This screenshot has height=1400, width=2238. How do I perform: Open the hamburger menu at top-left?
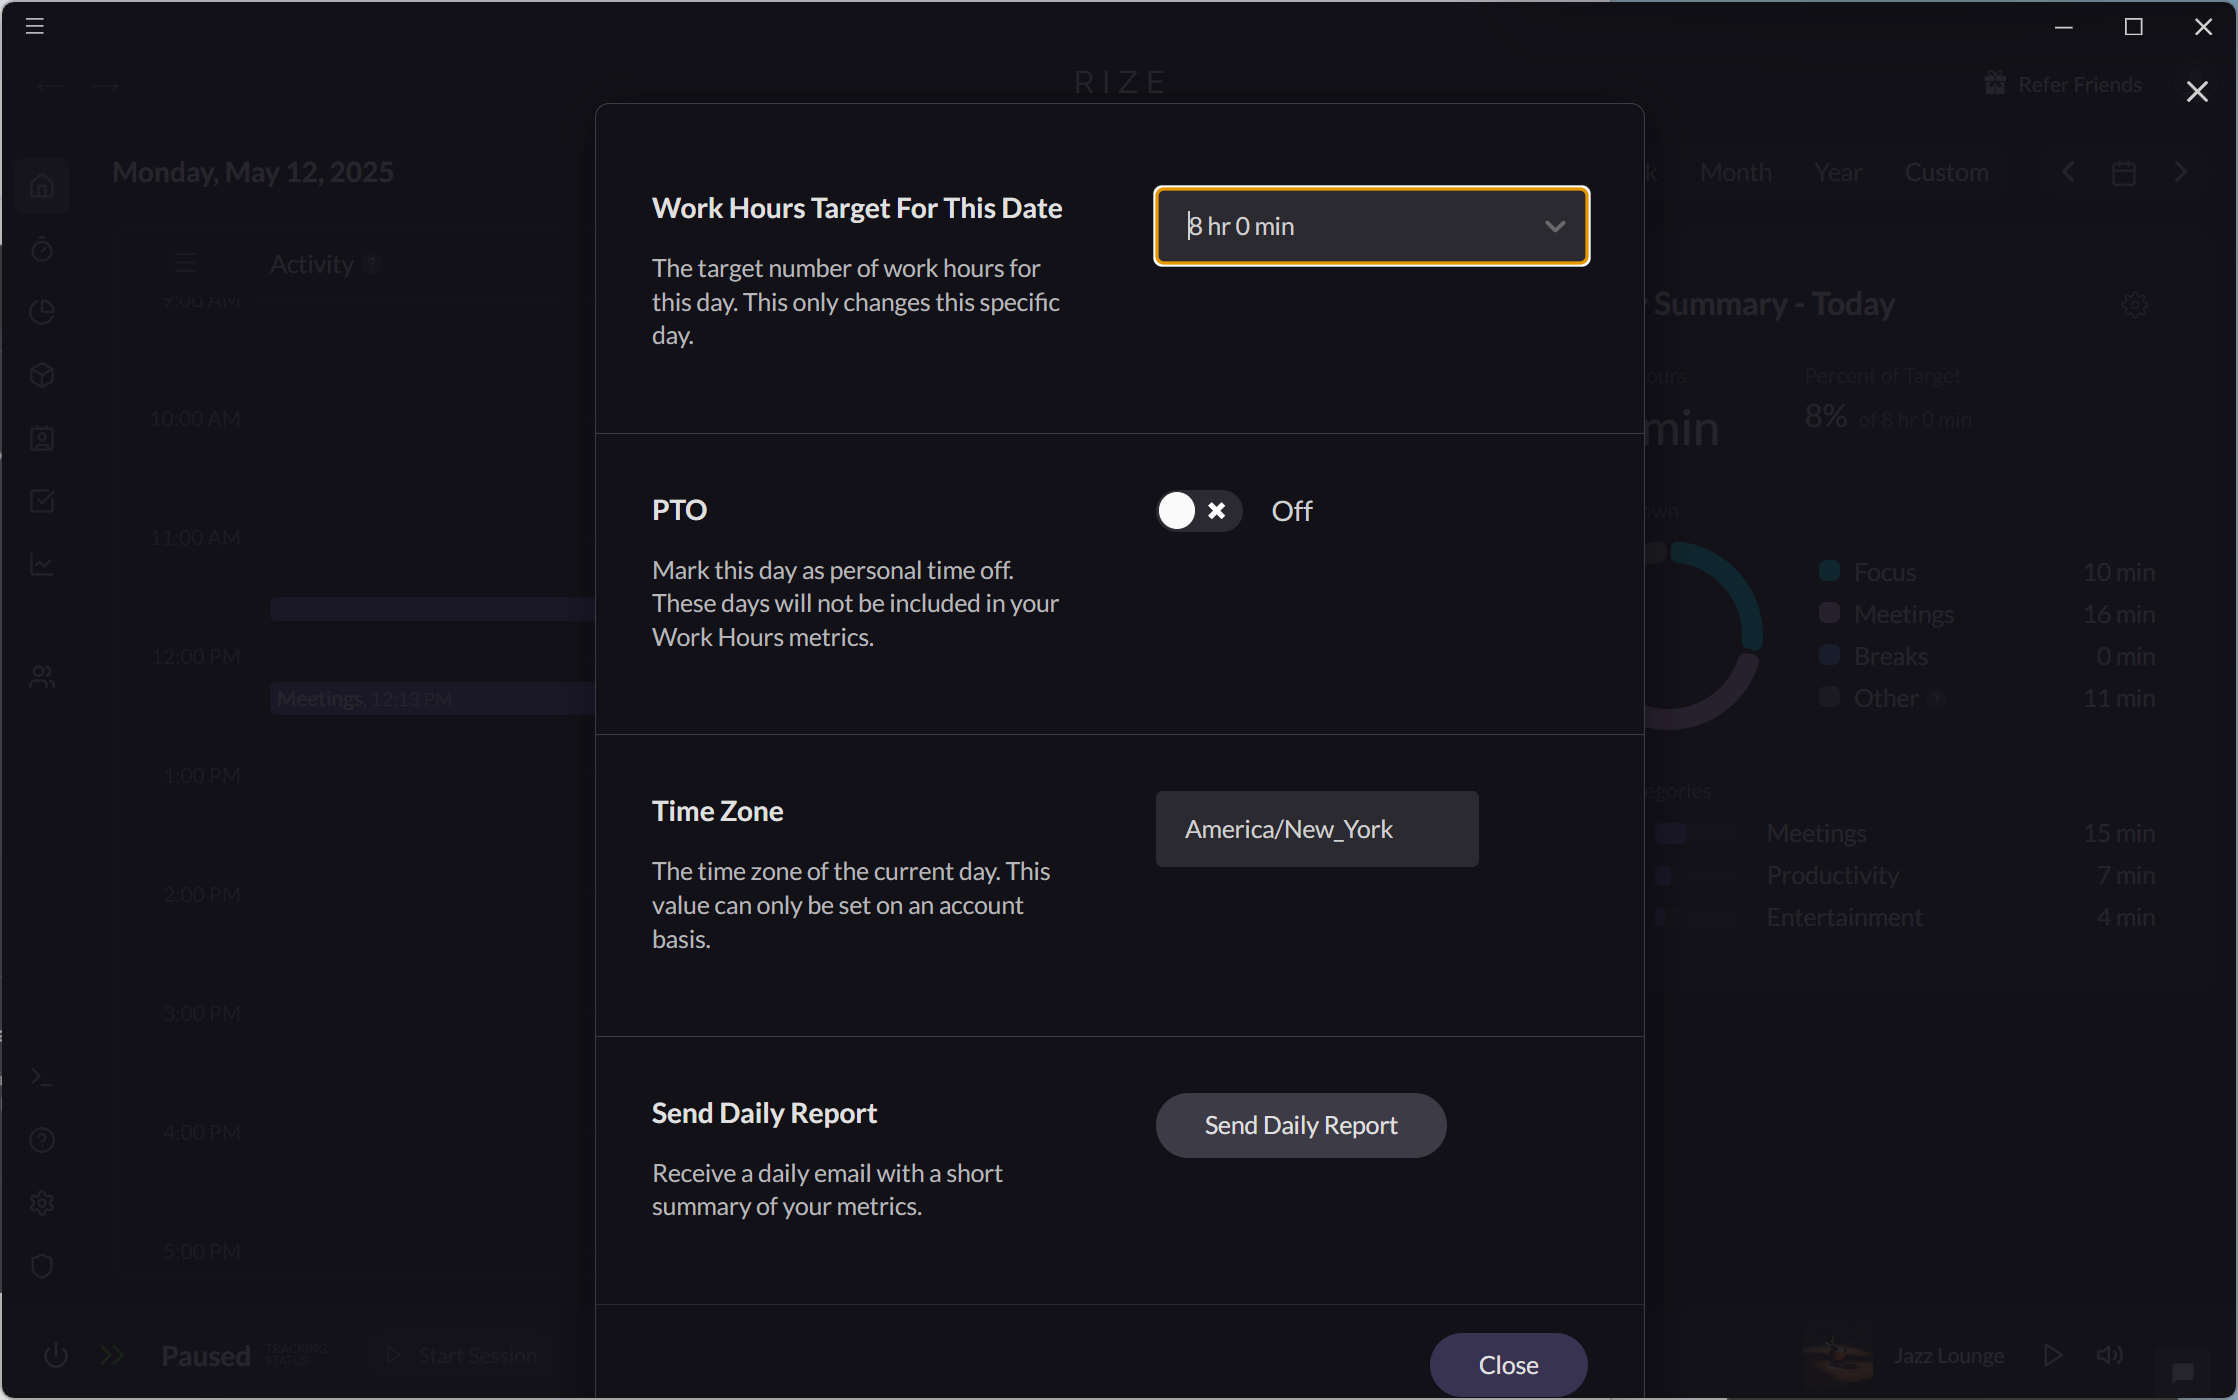35,26
